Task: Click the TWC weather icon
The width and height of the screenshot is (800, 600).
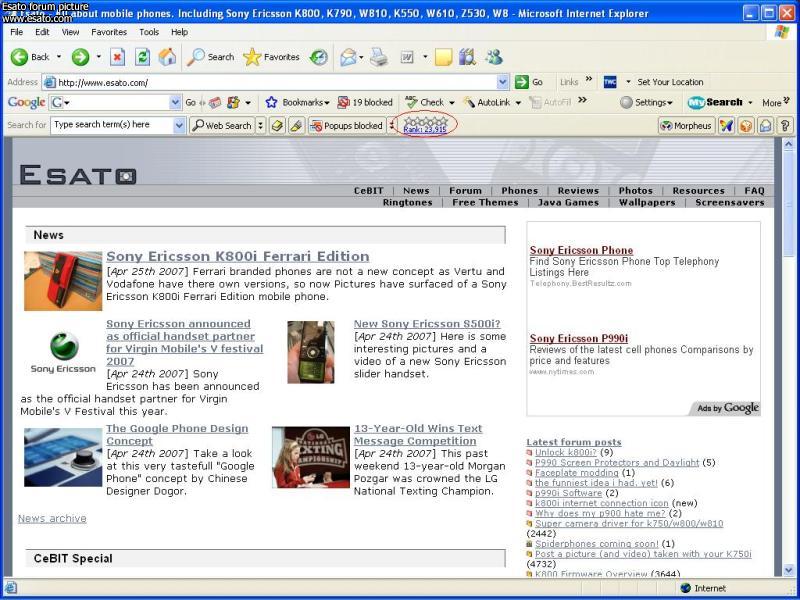Action: coord(610,82)
